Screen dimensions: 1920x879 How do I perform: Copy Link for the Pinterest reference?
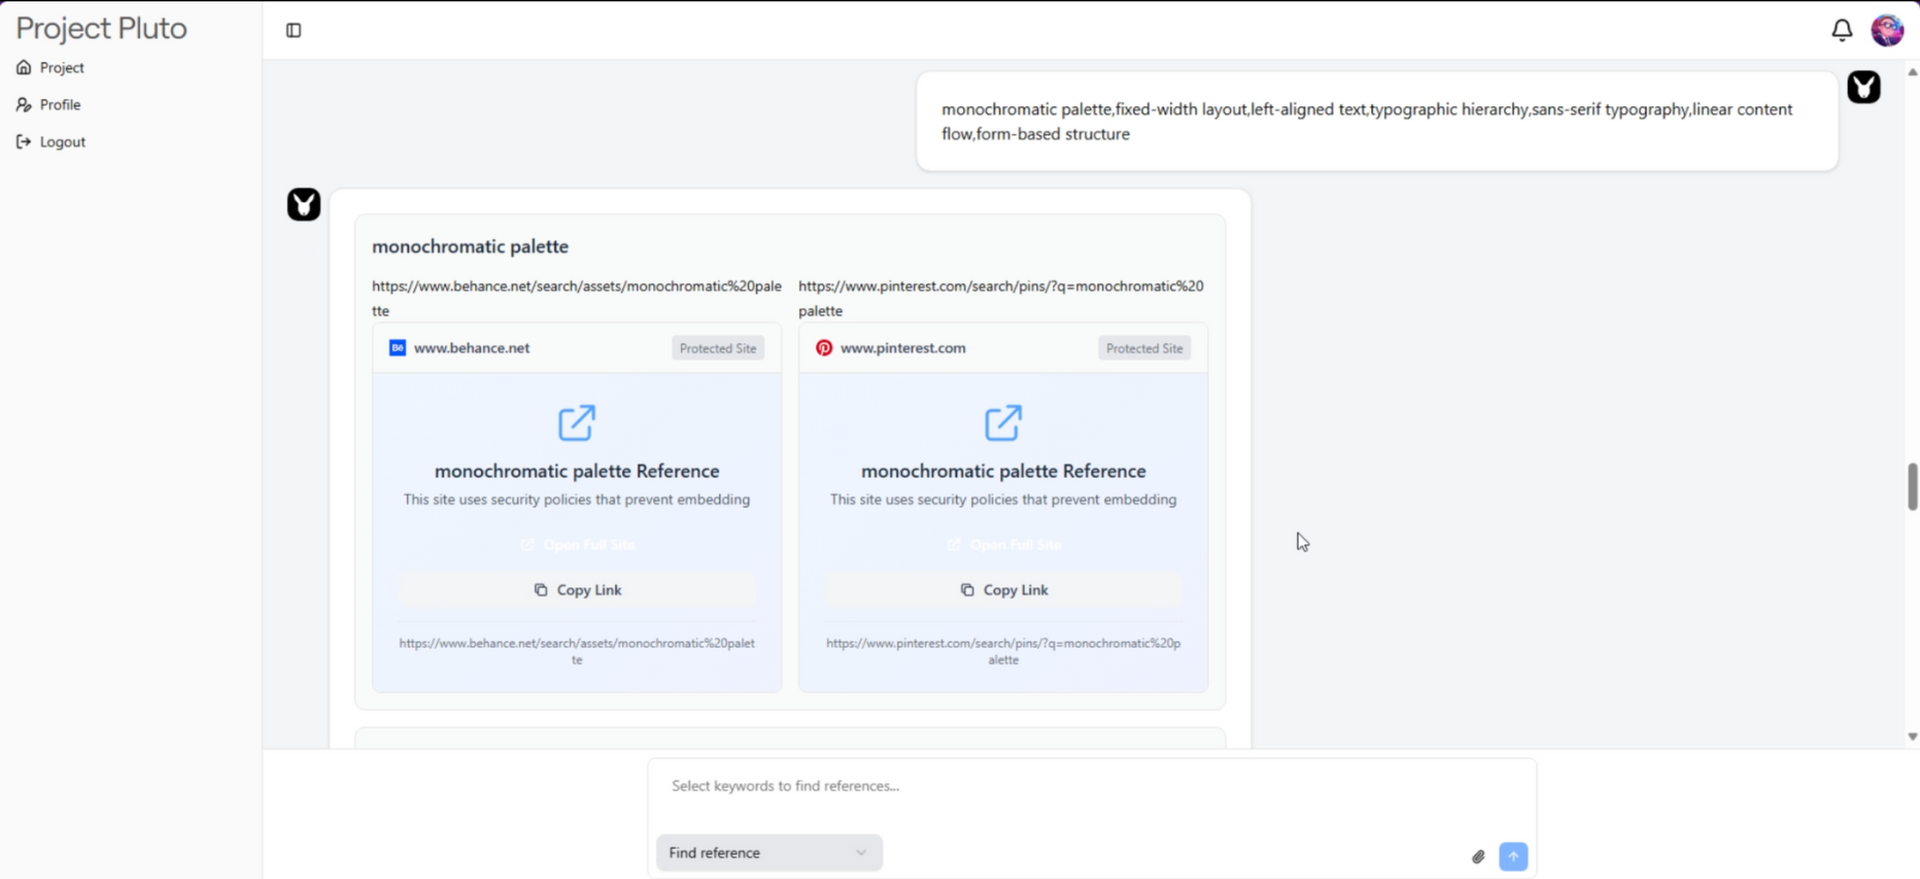1003,590
